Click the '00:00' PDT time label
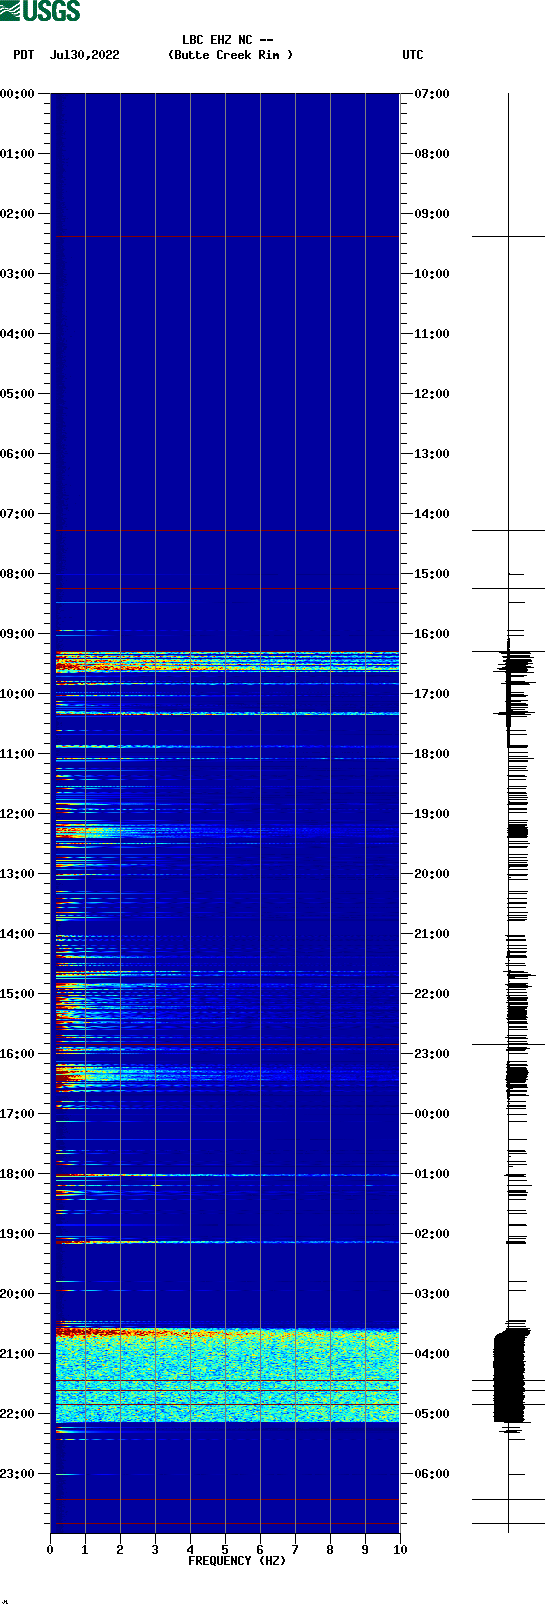 (18, 94)
